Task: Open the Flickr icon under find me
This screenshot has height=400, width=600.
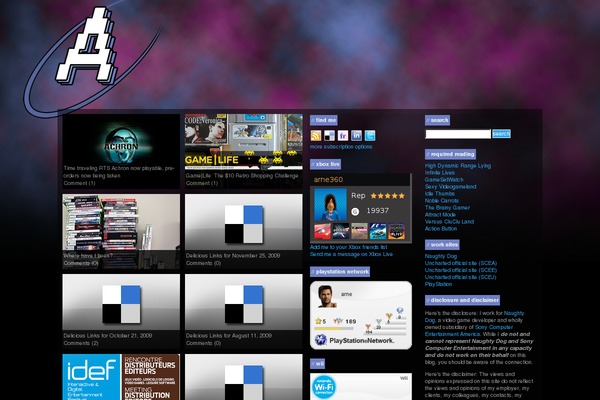Action: point(342,136)
